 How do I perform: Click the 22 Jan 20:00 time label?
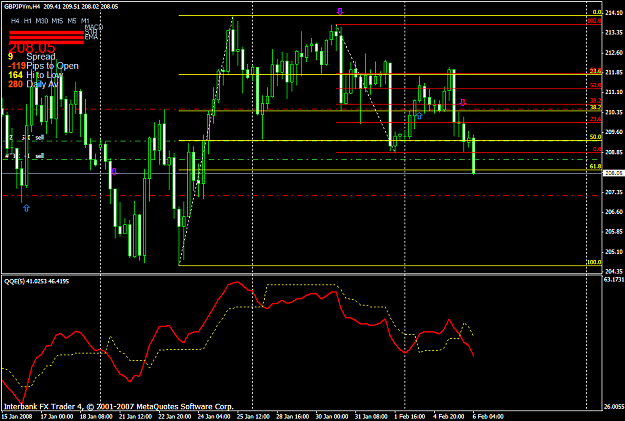[x=175, y=416]
